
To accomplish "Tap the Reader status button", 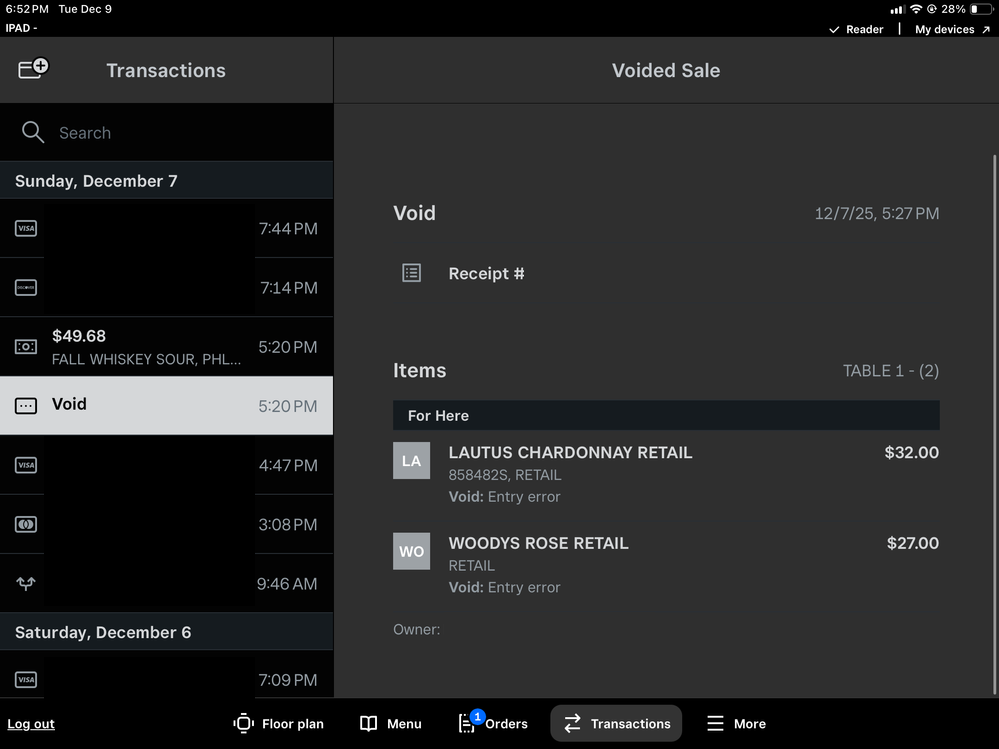I will (x=856, y=29).
